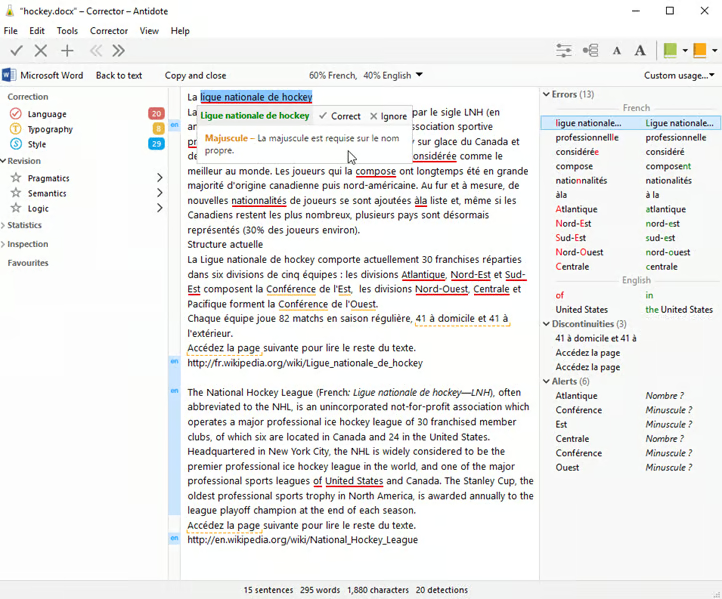Open the Corrector menu

[x=109, y=31]
